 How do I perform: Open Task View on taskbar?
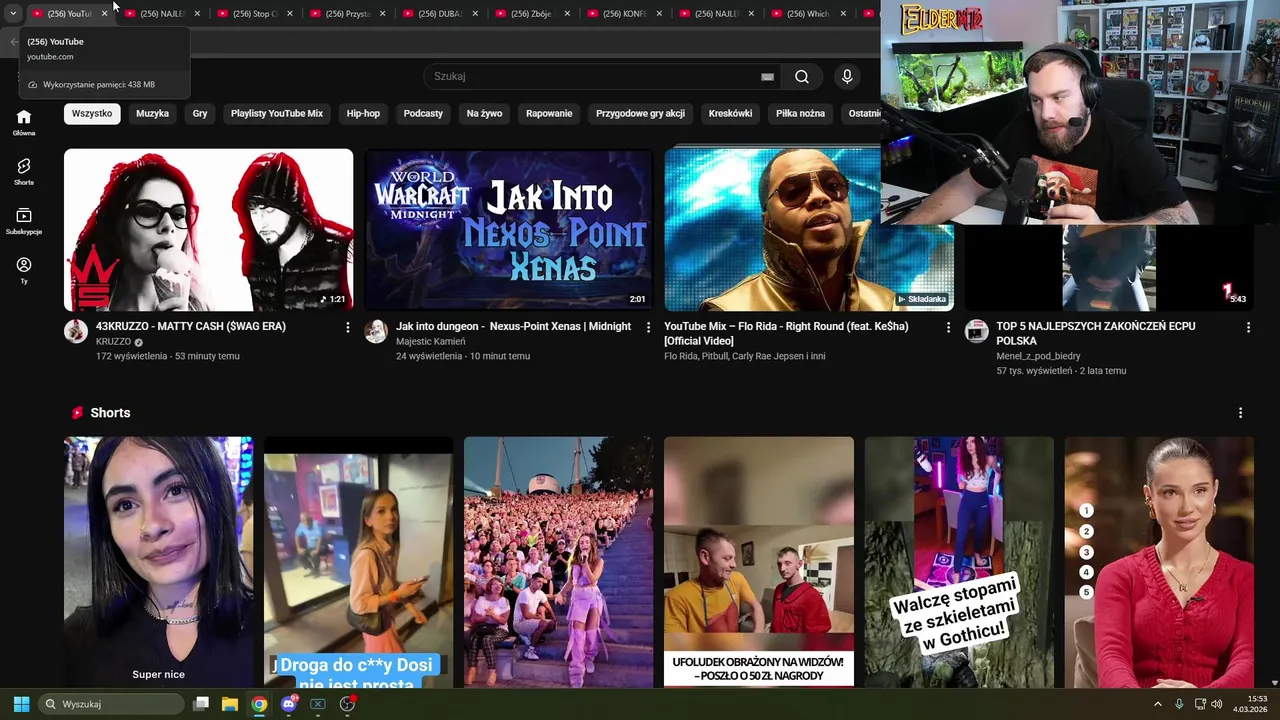pos(200,704)
